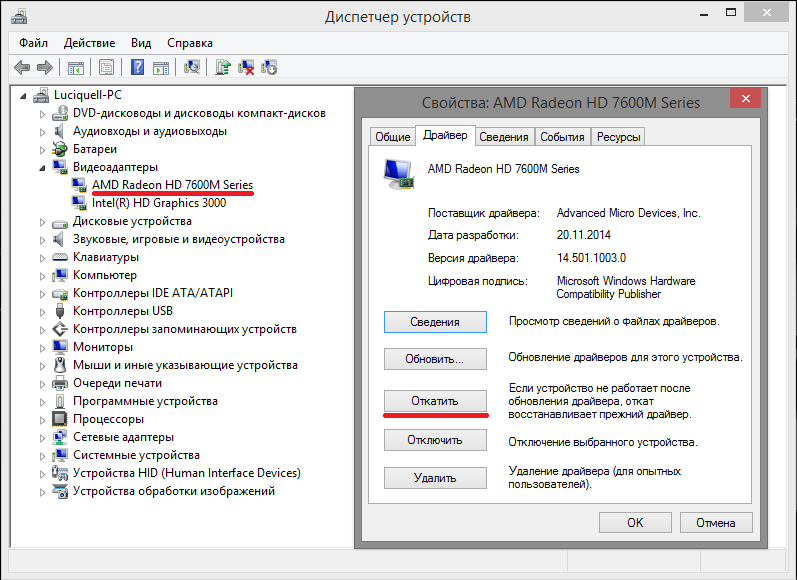The image size is (797, 580).
Task: Click the Откатить rollback button
Action: 435,401
